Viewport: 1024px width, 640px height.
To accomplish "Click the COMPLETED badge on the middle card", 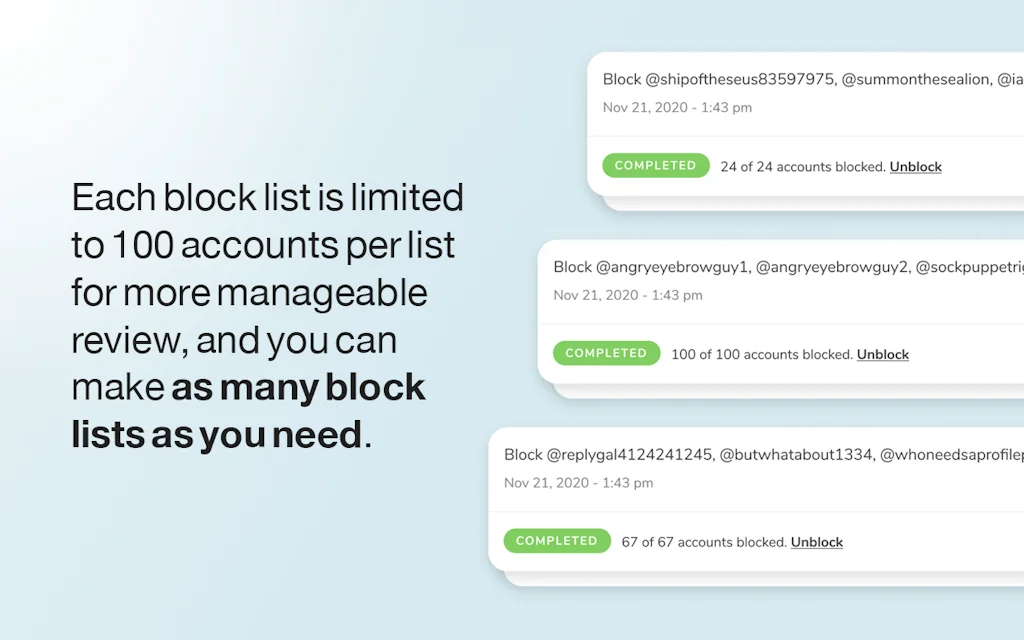I will point(606,353).
